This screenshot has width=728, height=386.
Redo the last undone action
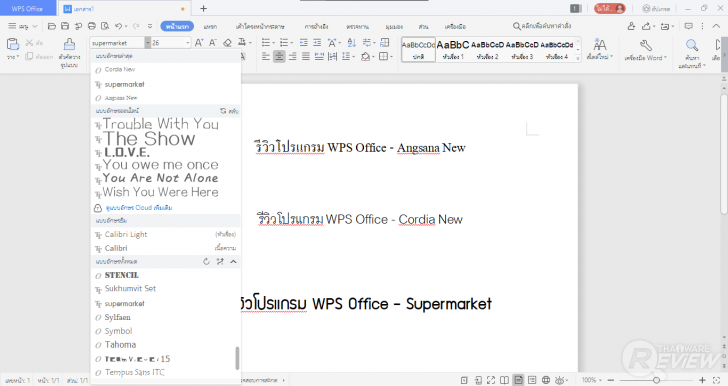[136, 26]
